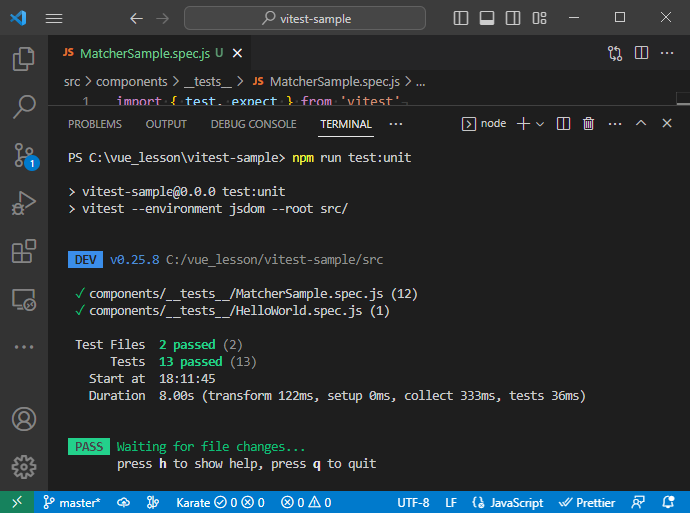Switch to the TERMINAL panel tab
This screenshot has width=690, height=513.
346,124
